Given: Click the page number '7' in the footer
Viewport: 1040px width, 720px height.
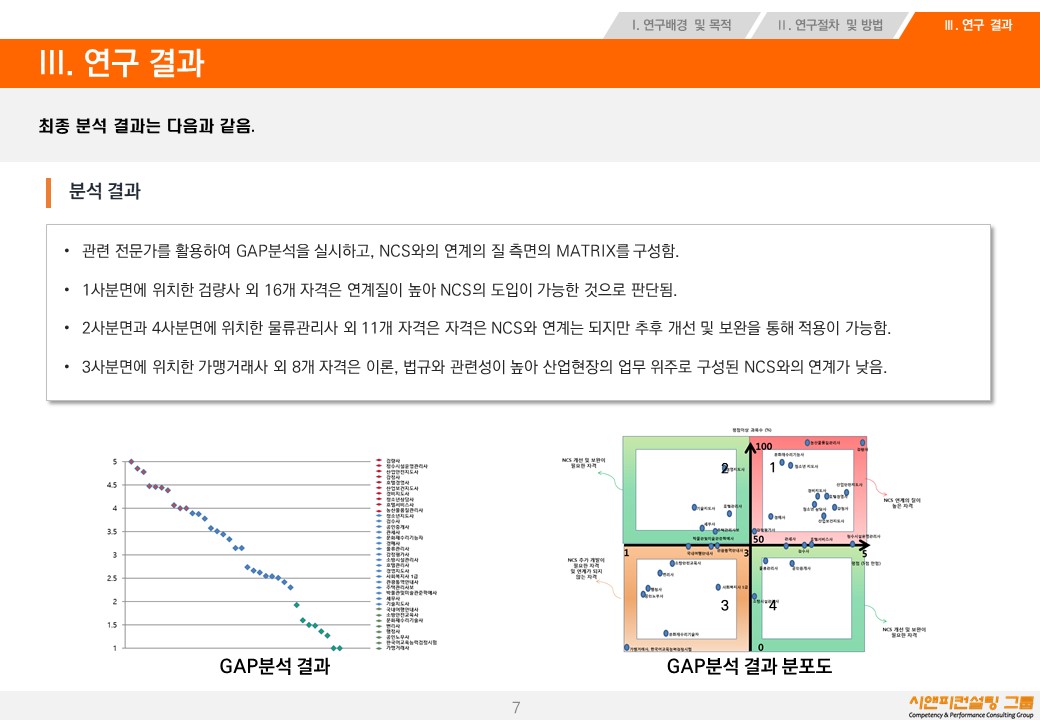Looking at the screenshot, I should (x=516, y=707).
